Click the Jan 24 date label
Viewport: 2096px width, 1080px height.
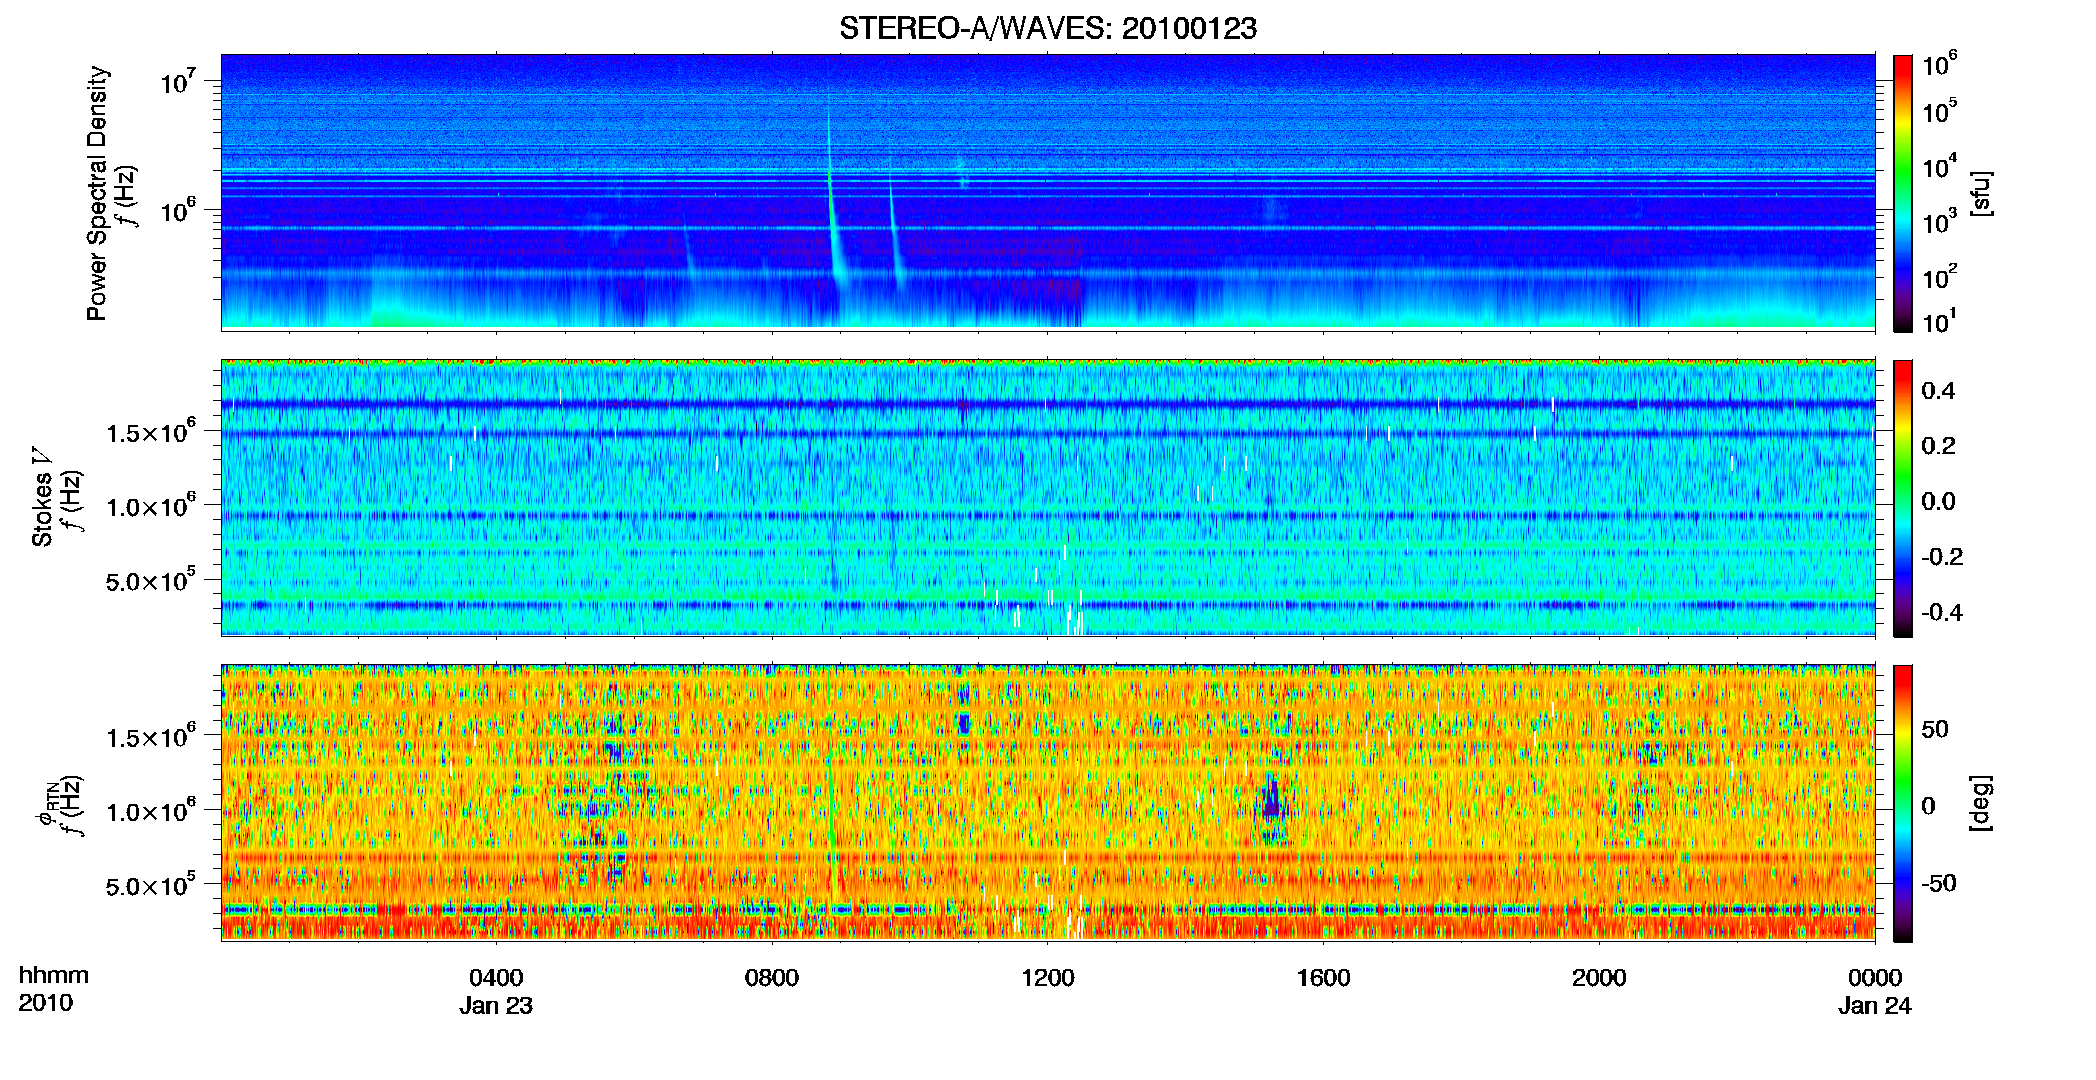coord(1875,1006)
